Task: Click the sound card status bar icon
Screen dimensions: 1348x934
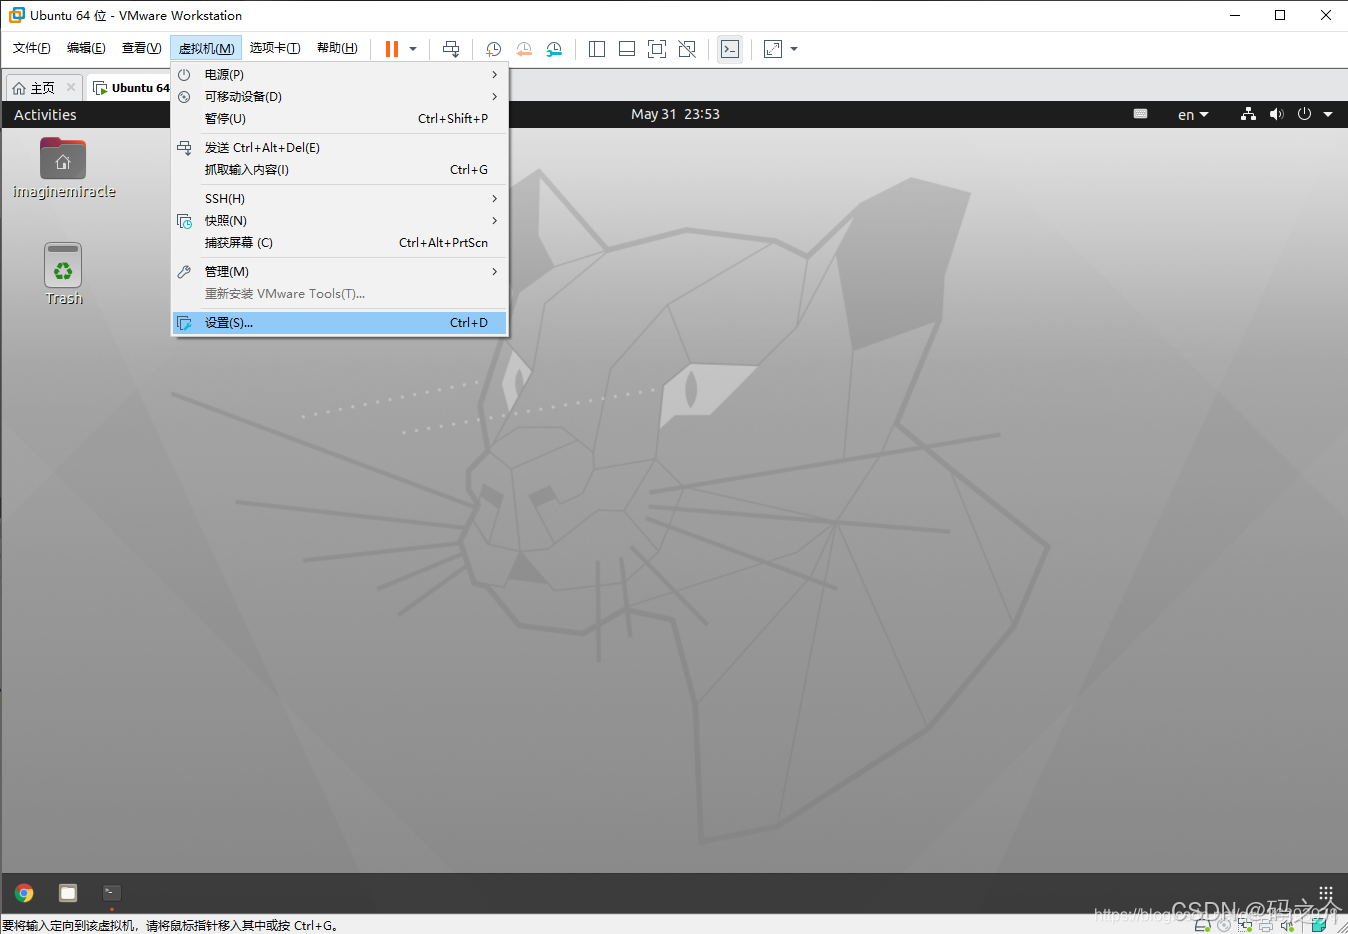Action: point(1287,926)
